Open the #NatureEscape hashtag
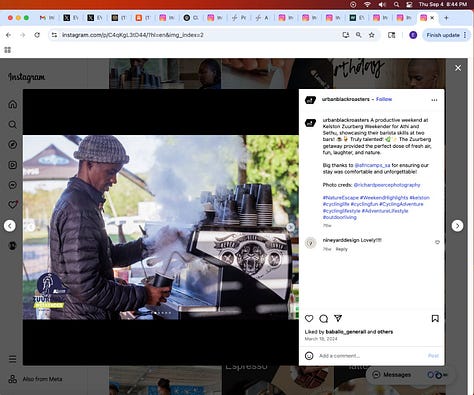 [x=340, y=198]
